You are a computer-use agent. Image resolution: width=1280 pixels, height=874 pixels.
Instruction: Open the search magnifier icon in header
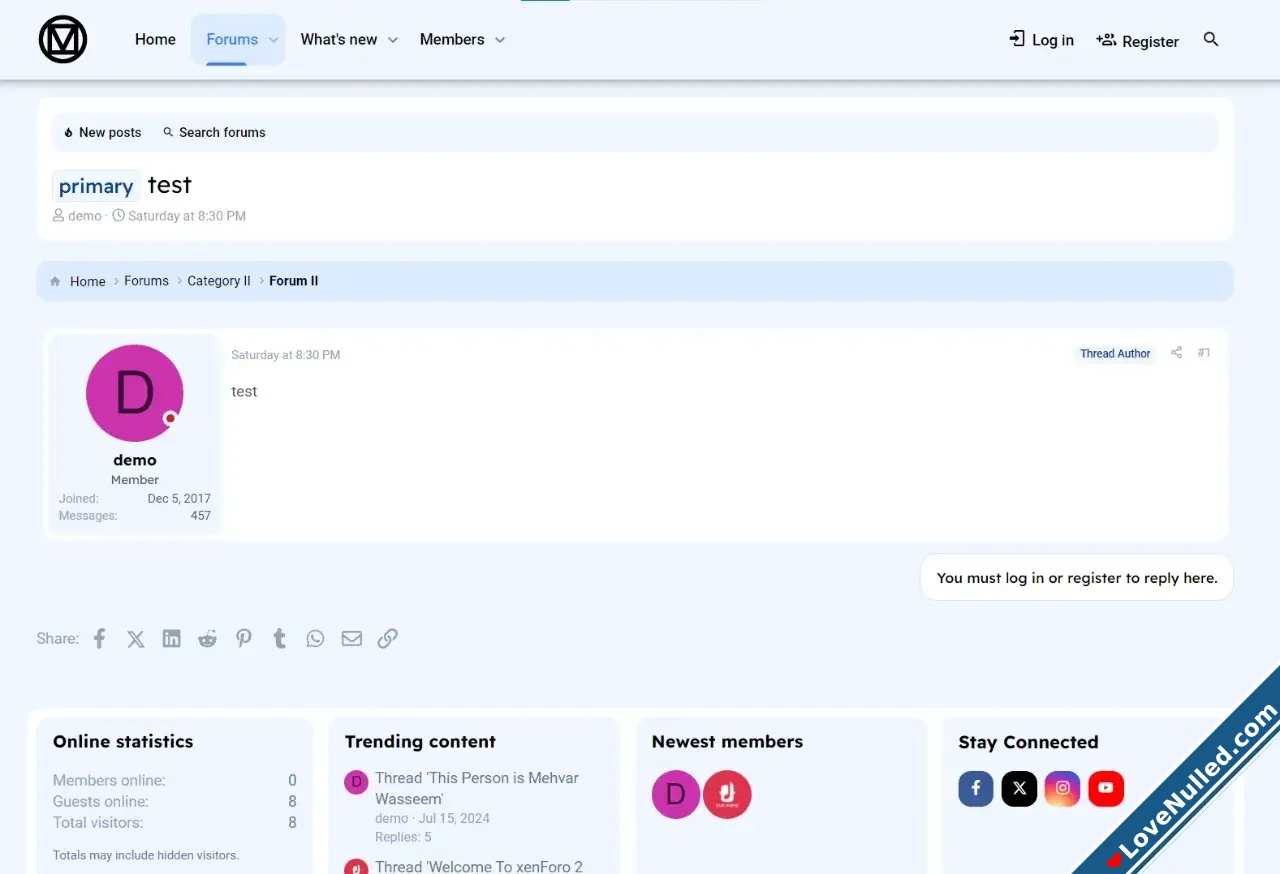click(x=1211, y=40)
